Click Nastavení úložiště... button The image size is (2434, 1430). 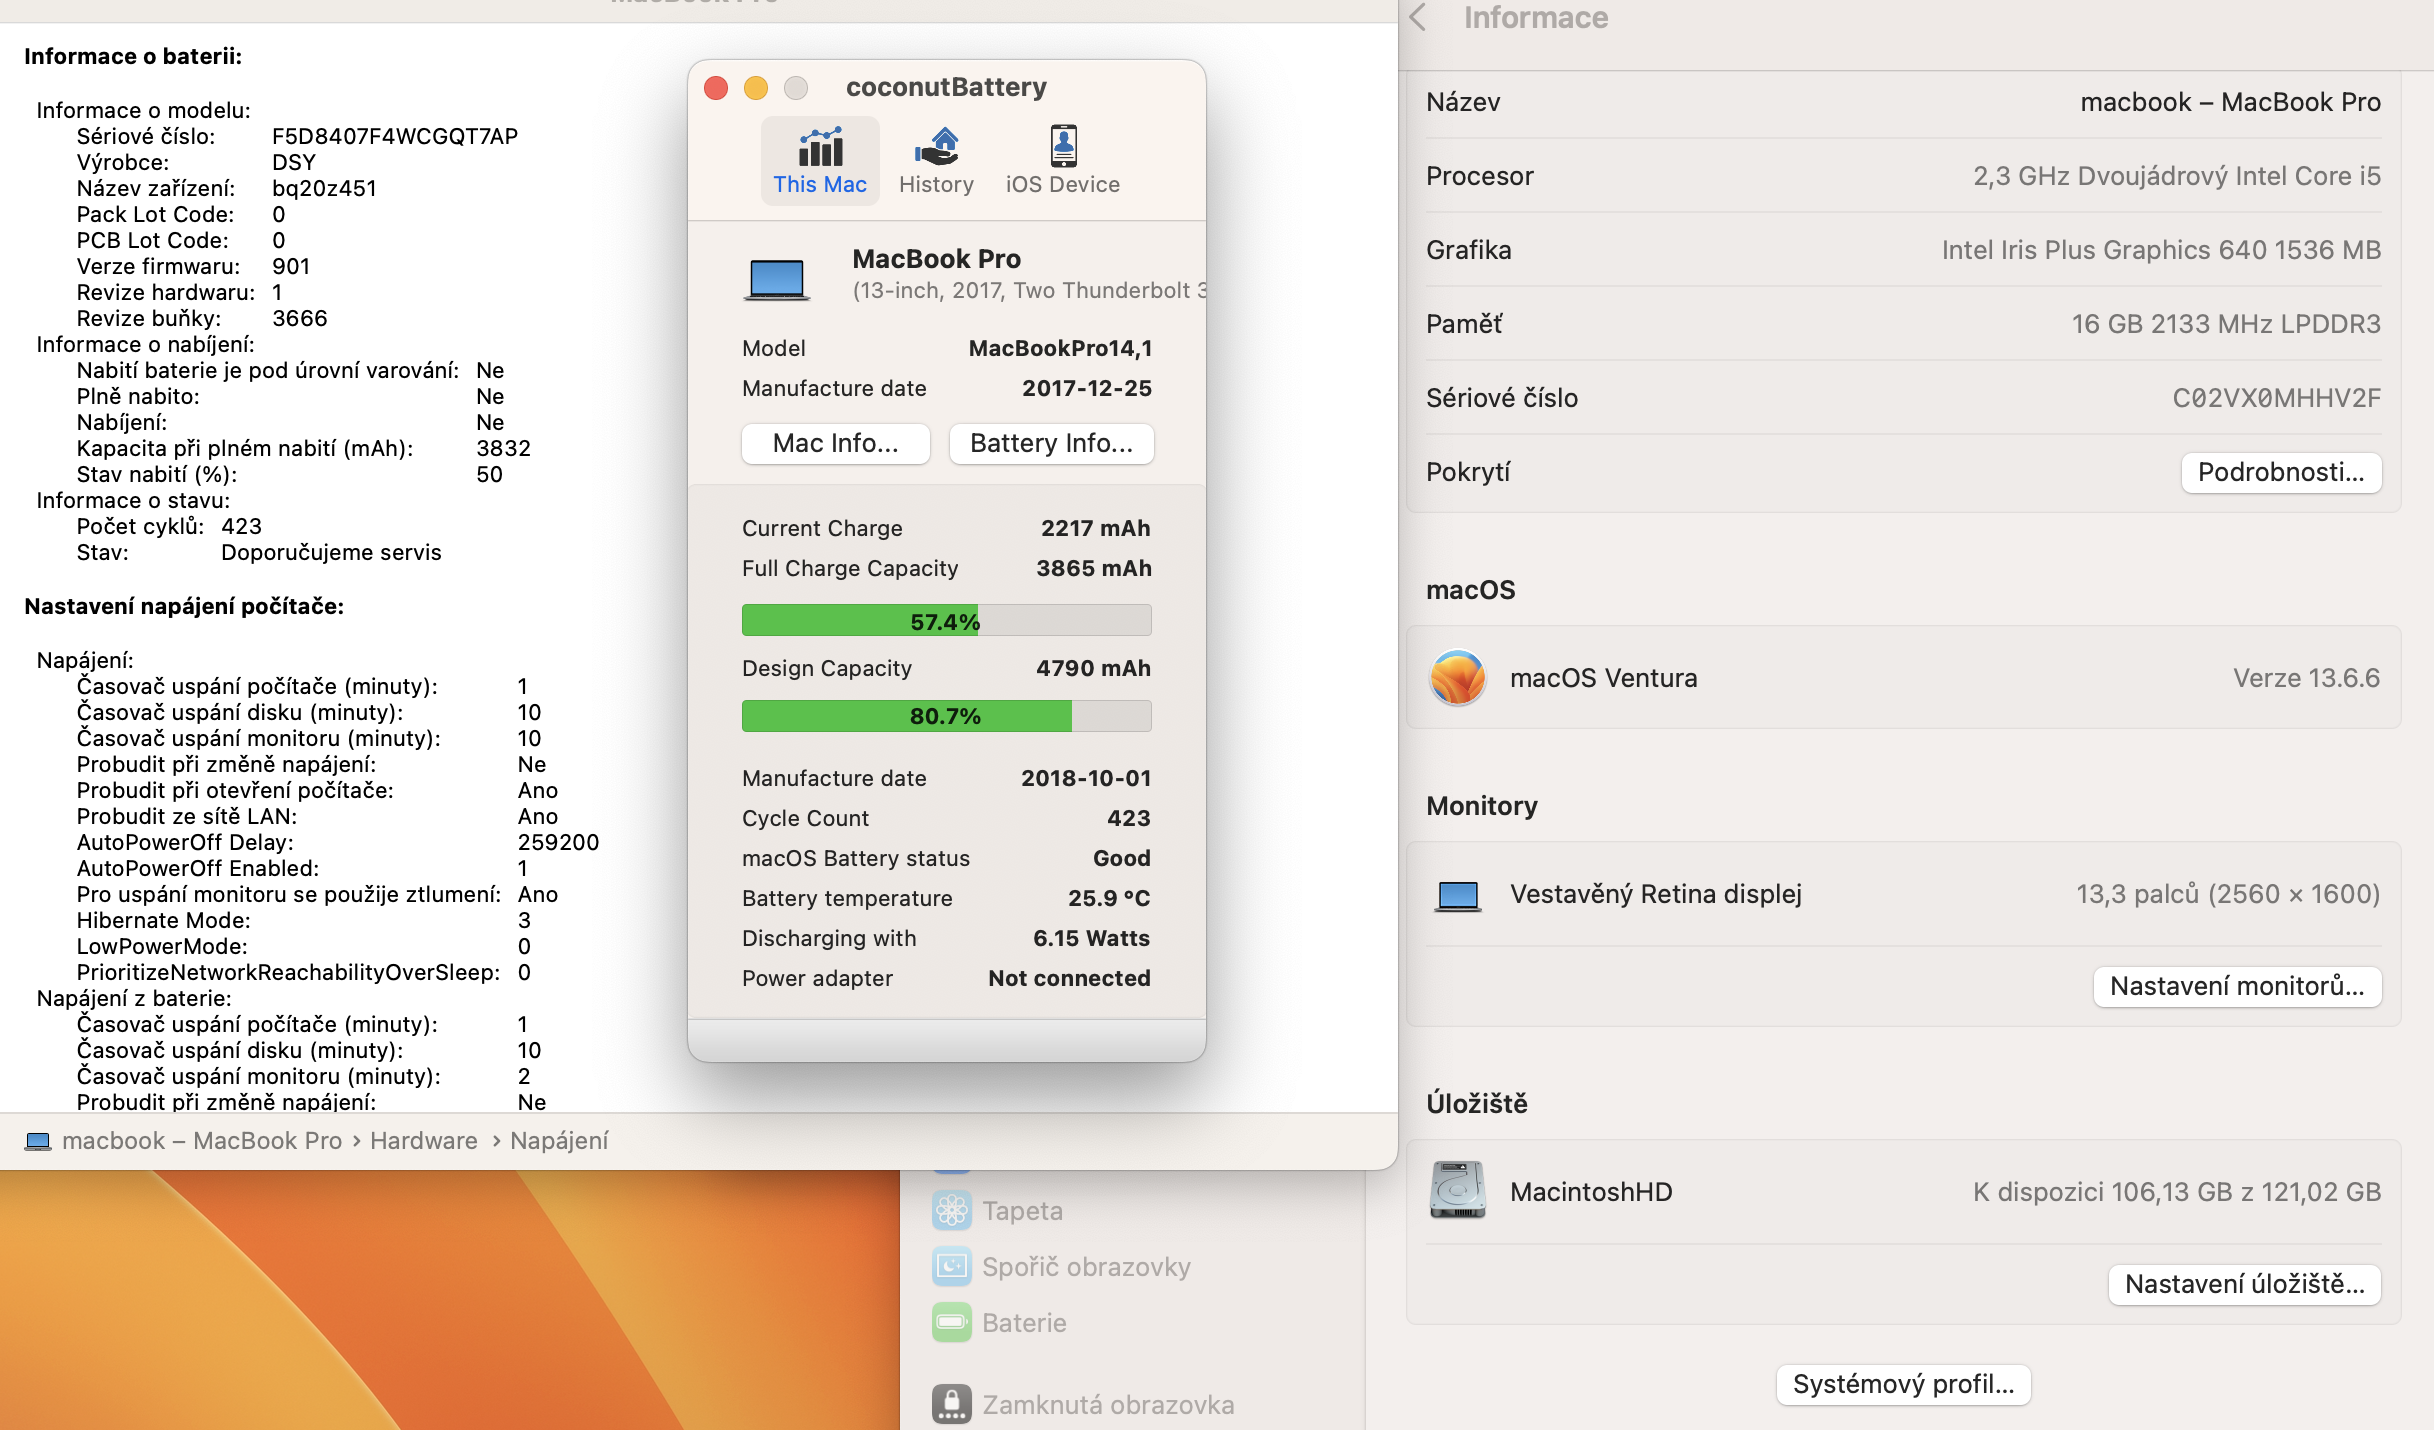(2244, 1284)
